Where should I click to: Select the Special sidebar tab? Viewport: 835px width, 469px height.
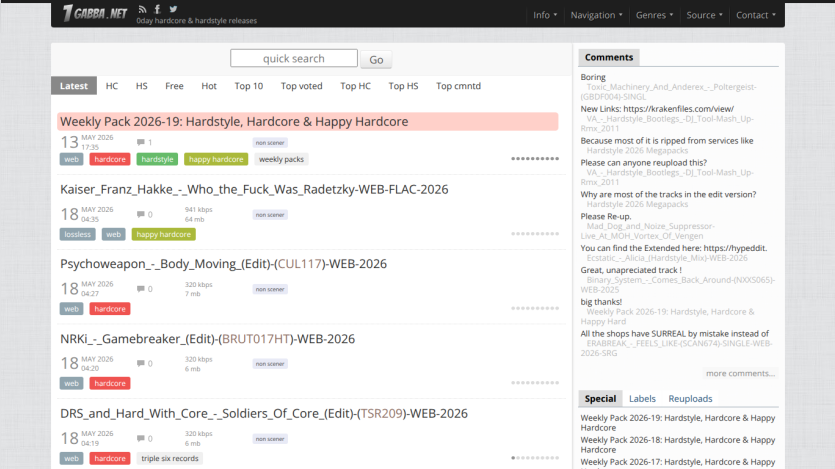(600, 399)
